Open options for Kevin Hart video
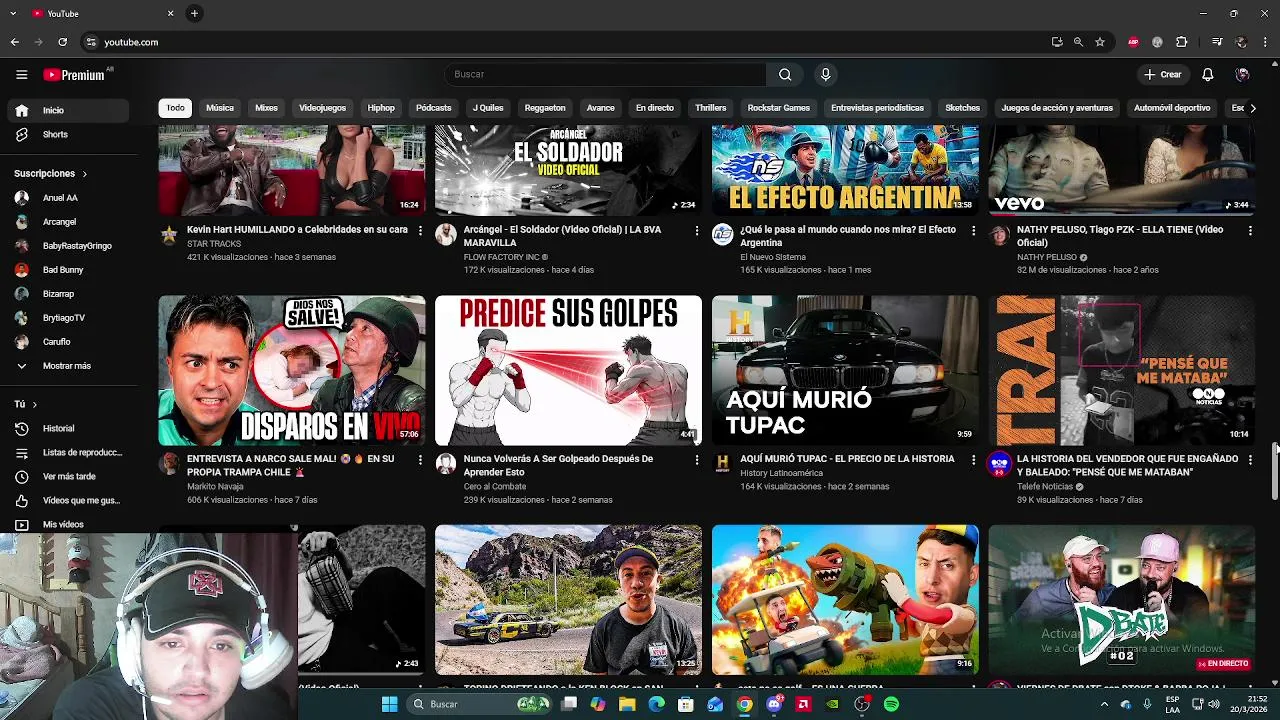1280x720 pixels. pyautogui.click(x=420, y=230)
